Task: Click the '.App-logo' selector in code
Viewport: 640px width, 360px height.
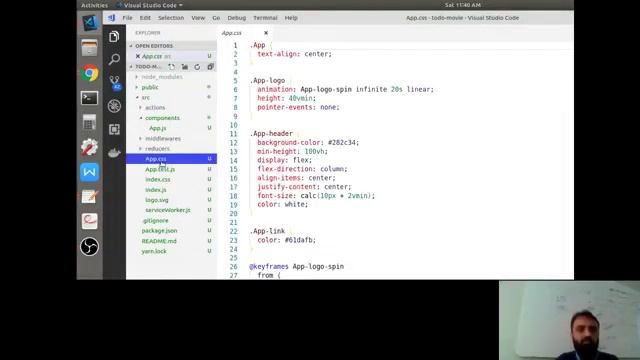Action: pyautogui.click(x=268, y=80)
